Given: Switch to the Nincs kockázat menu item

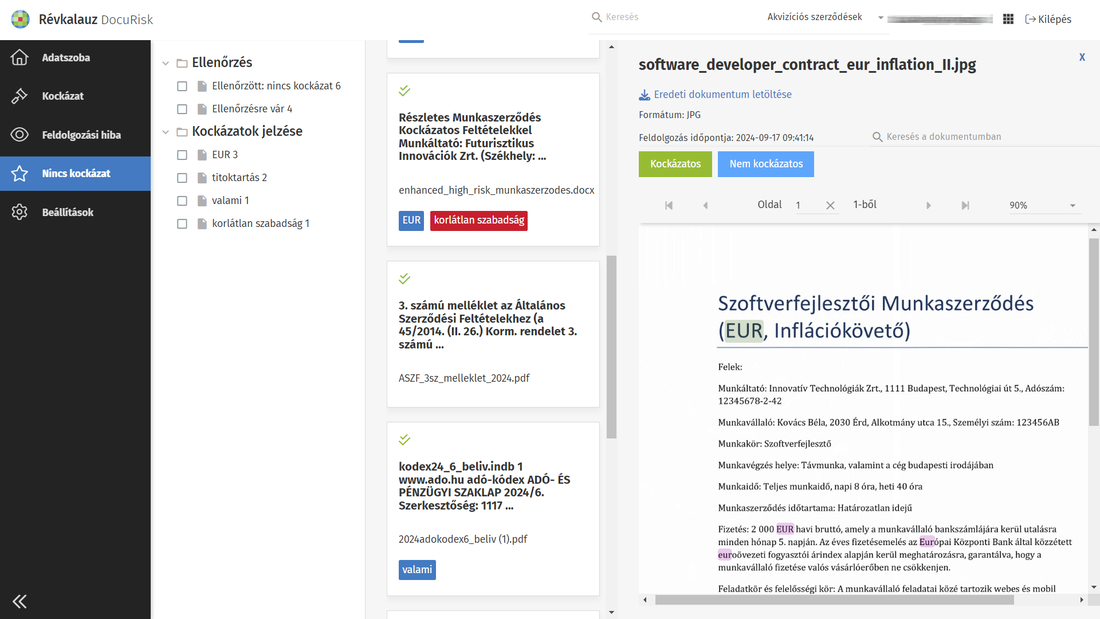Looking at the screenshot, I should tap(75, 173).
